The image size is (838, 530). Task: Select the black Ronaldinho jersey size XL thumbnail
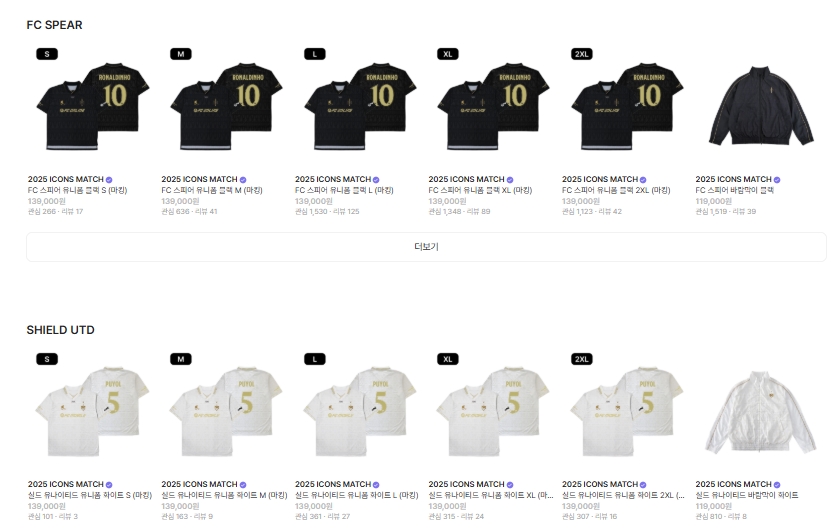pyautogui.click(x=493, y=106)
